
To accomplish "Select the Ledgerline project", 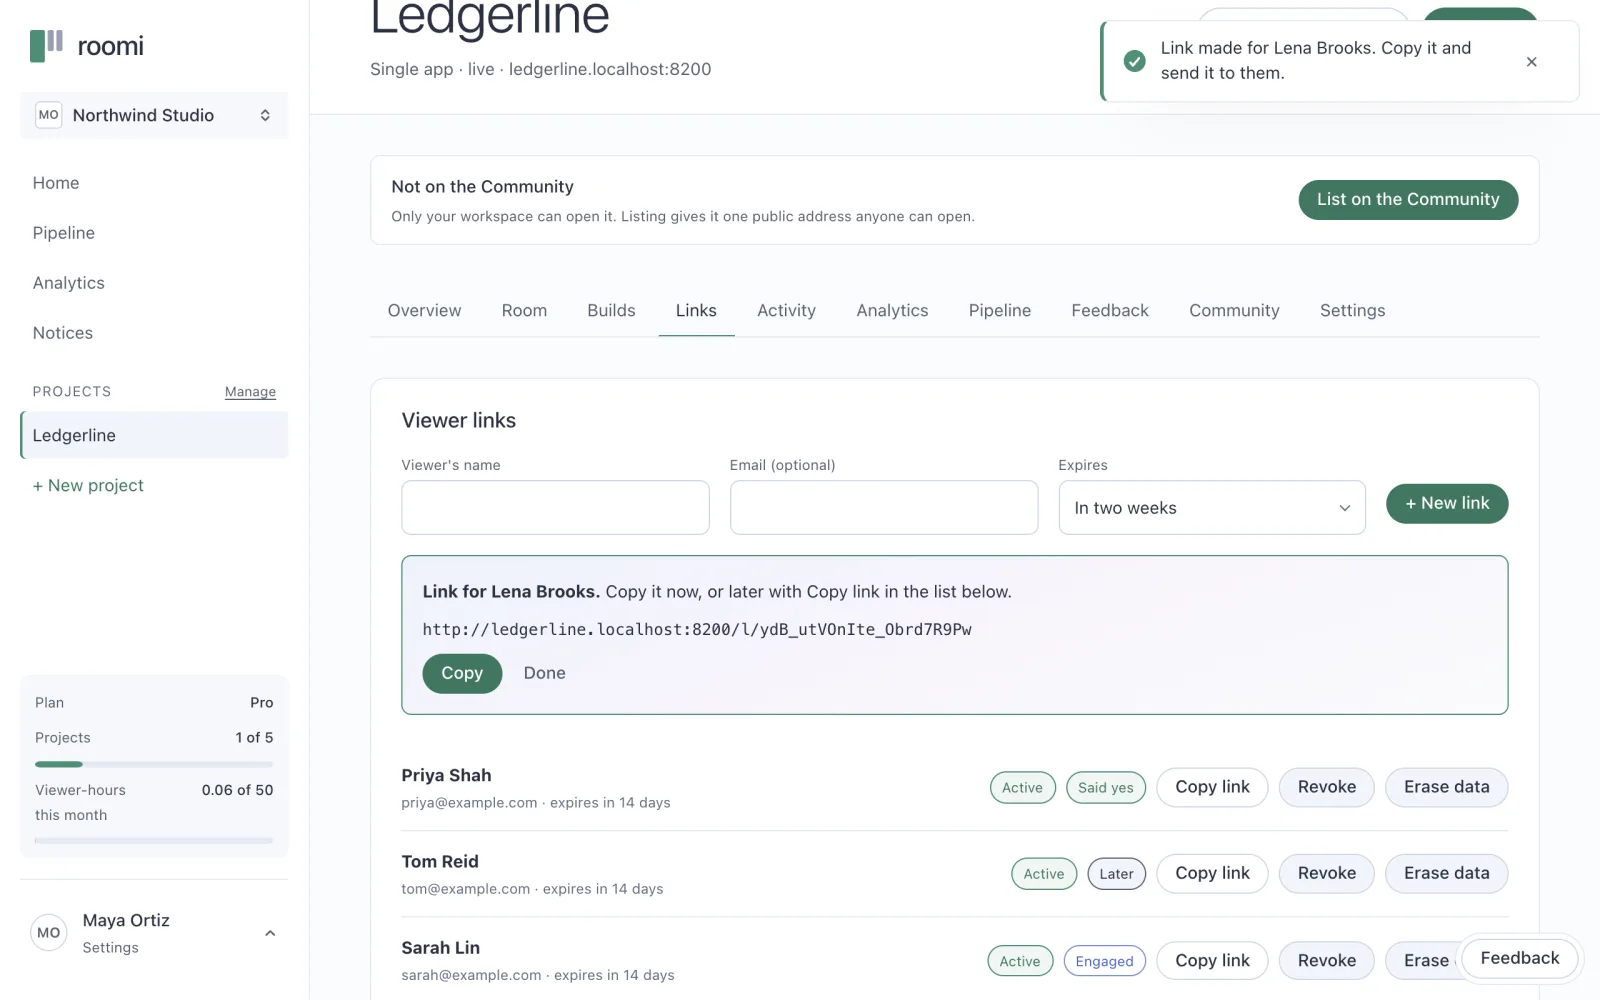I will coord(154,435).
